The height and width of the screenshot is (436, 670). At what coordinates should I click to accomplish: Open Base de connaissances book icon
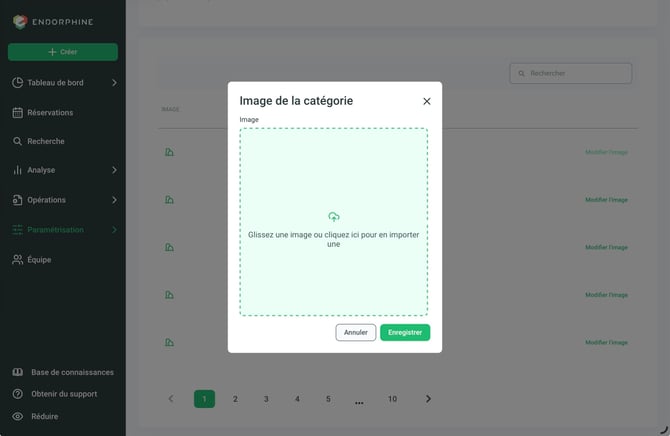(18, 372)
